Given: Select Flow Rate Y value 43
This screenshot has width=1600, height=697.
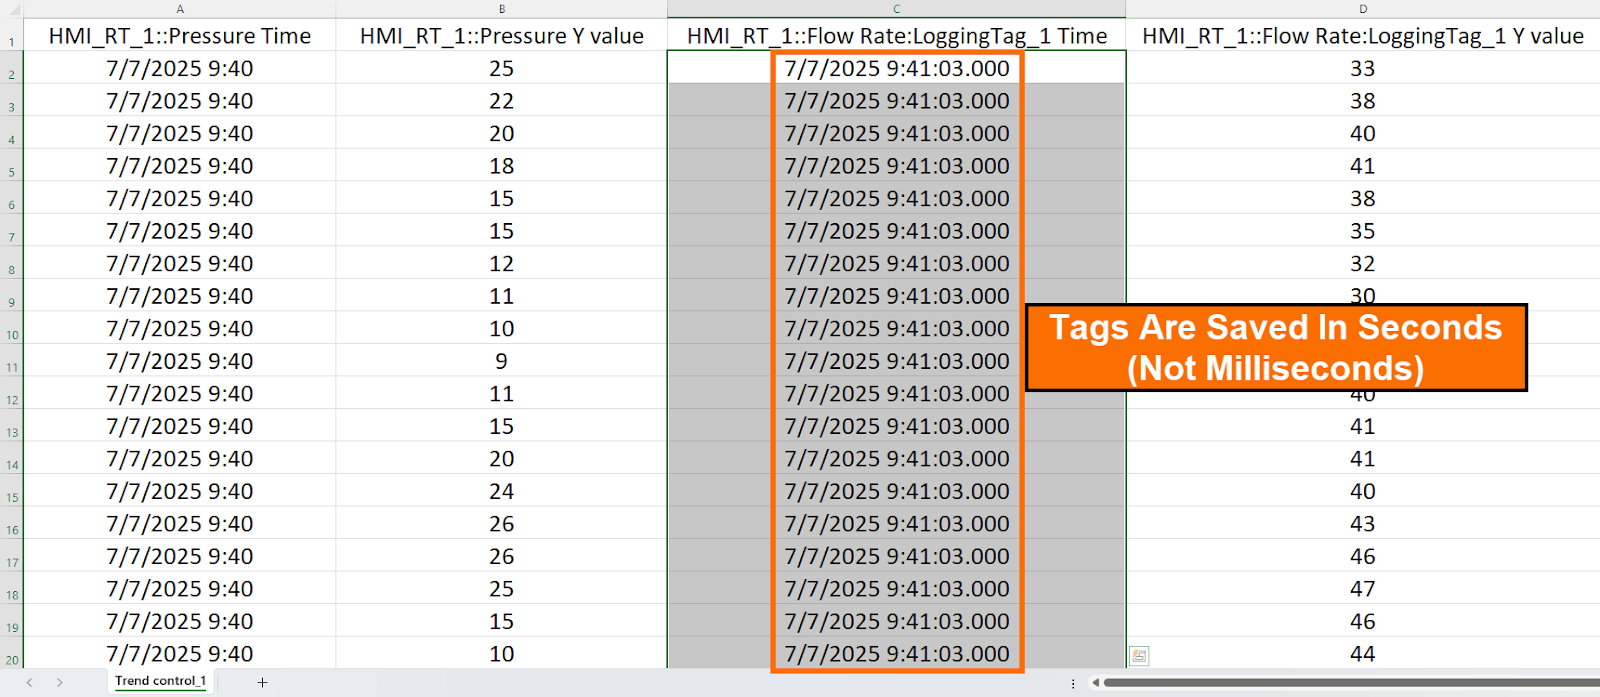Looking at the screenshot, I should pyautogui.click(x=1363, y=524).
